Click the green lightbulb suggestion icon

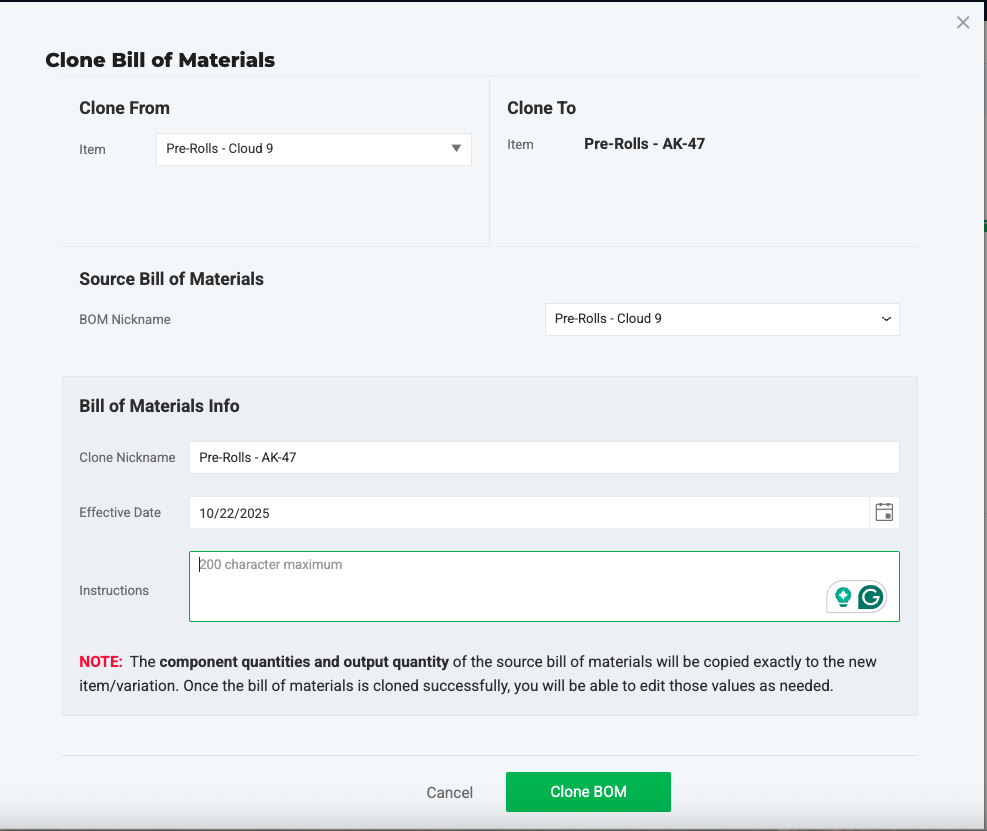point(843,598)
